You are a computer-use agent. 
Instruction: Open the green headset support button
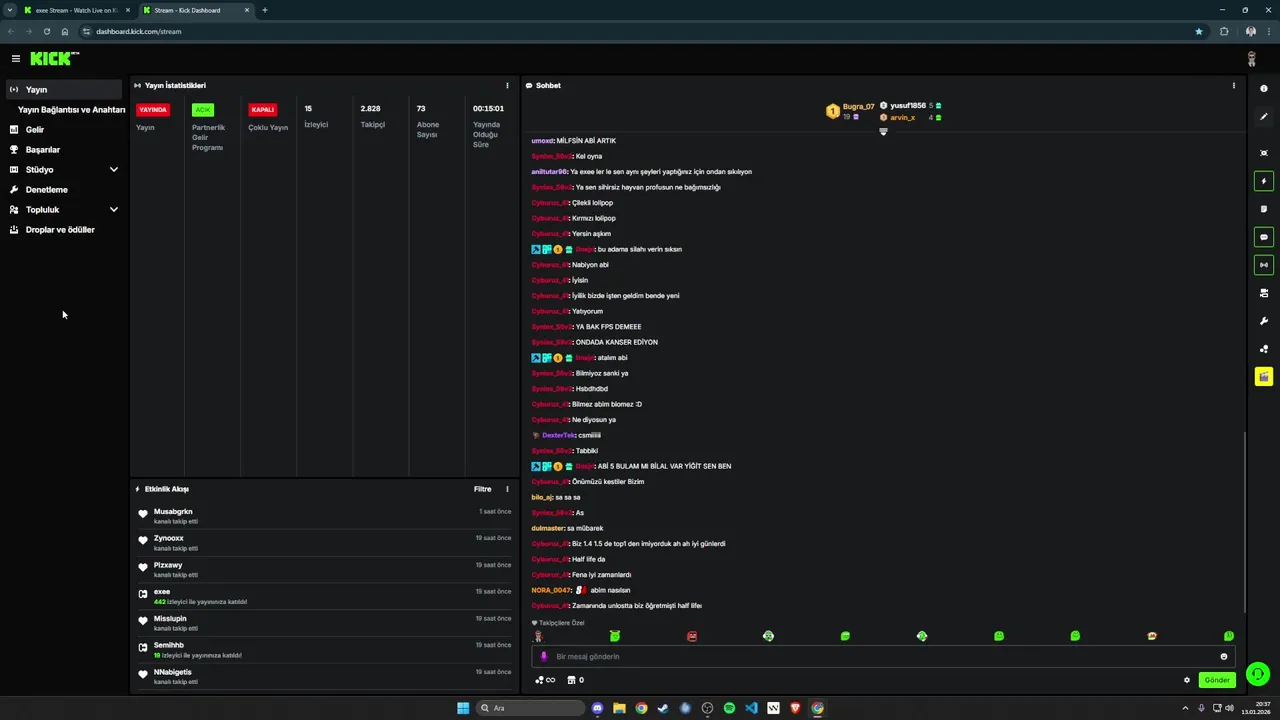tap(1258, 674)
